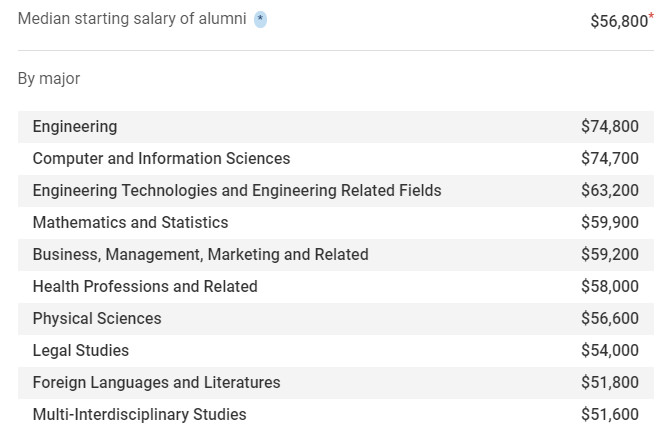Click Foreign Languages and Literatures
665x428 pixels.
tap(156, 382)
